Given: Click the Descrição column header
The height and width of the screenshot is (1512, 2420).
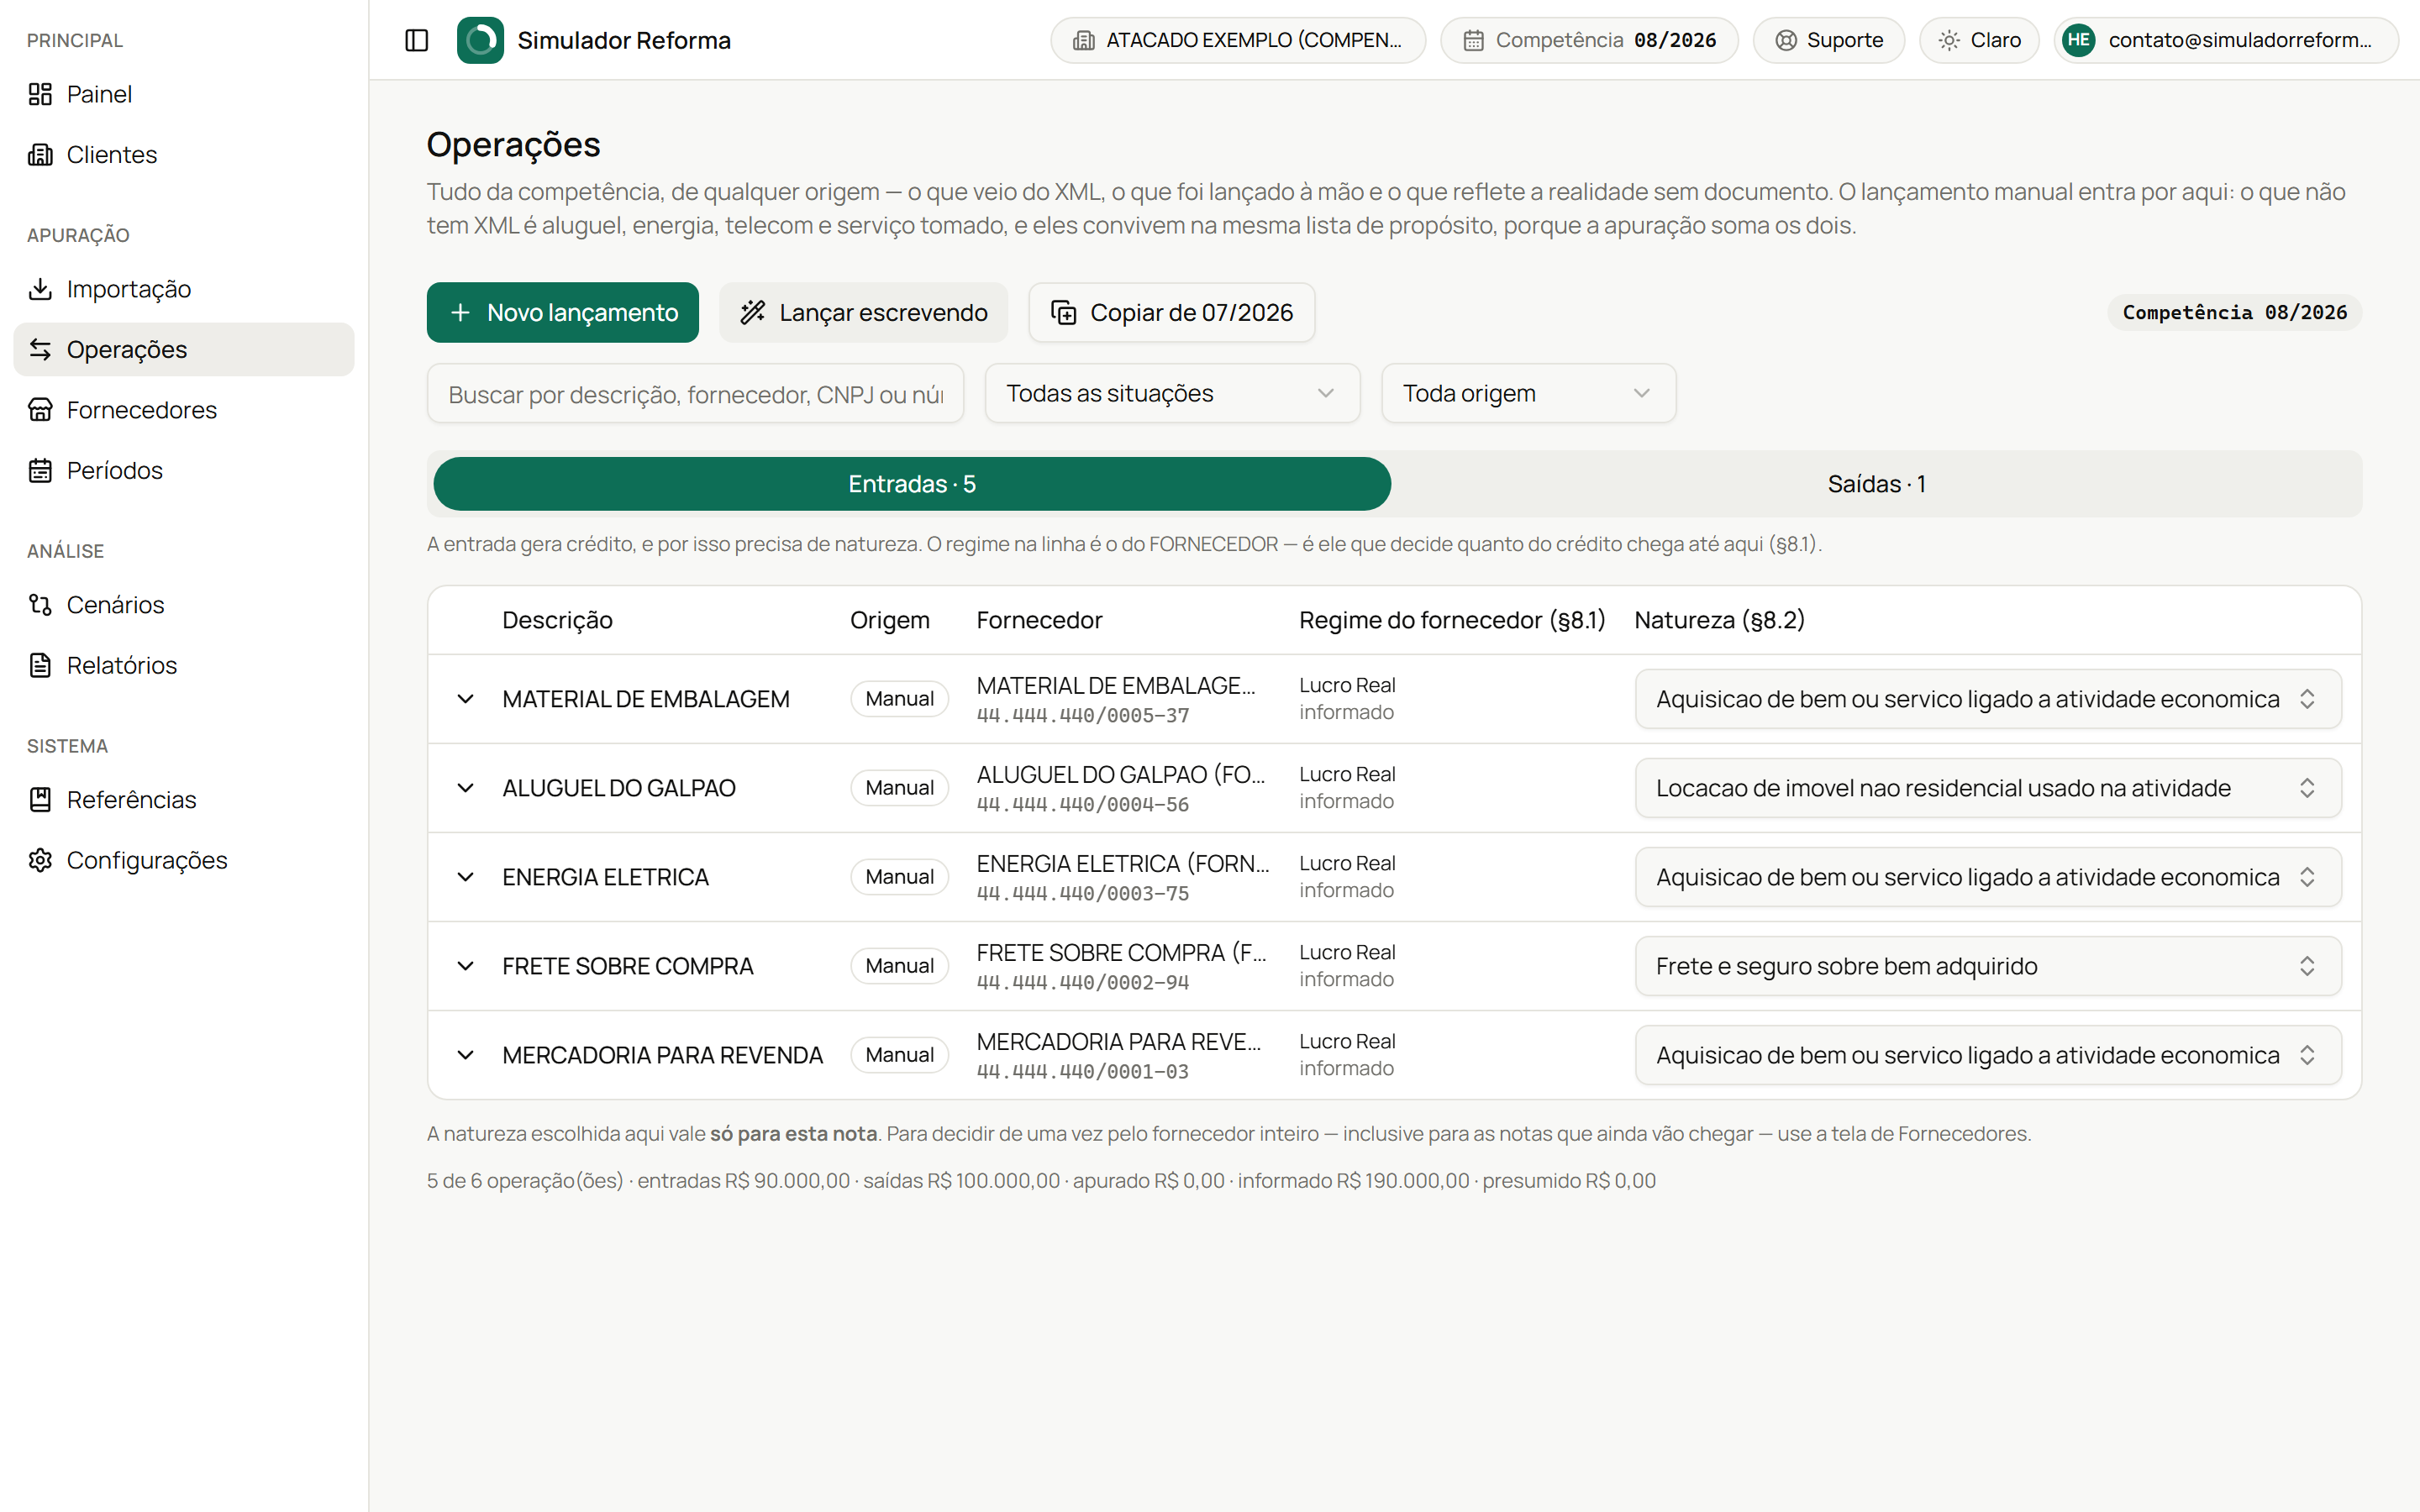Looking at the screenshot, I should 557,620.
